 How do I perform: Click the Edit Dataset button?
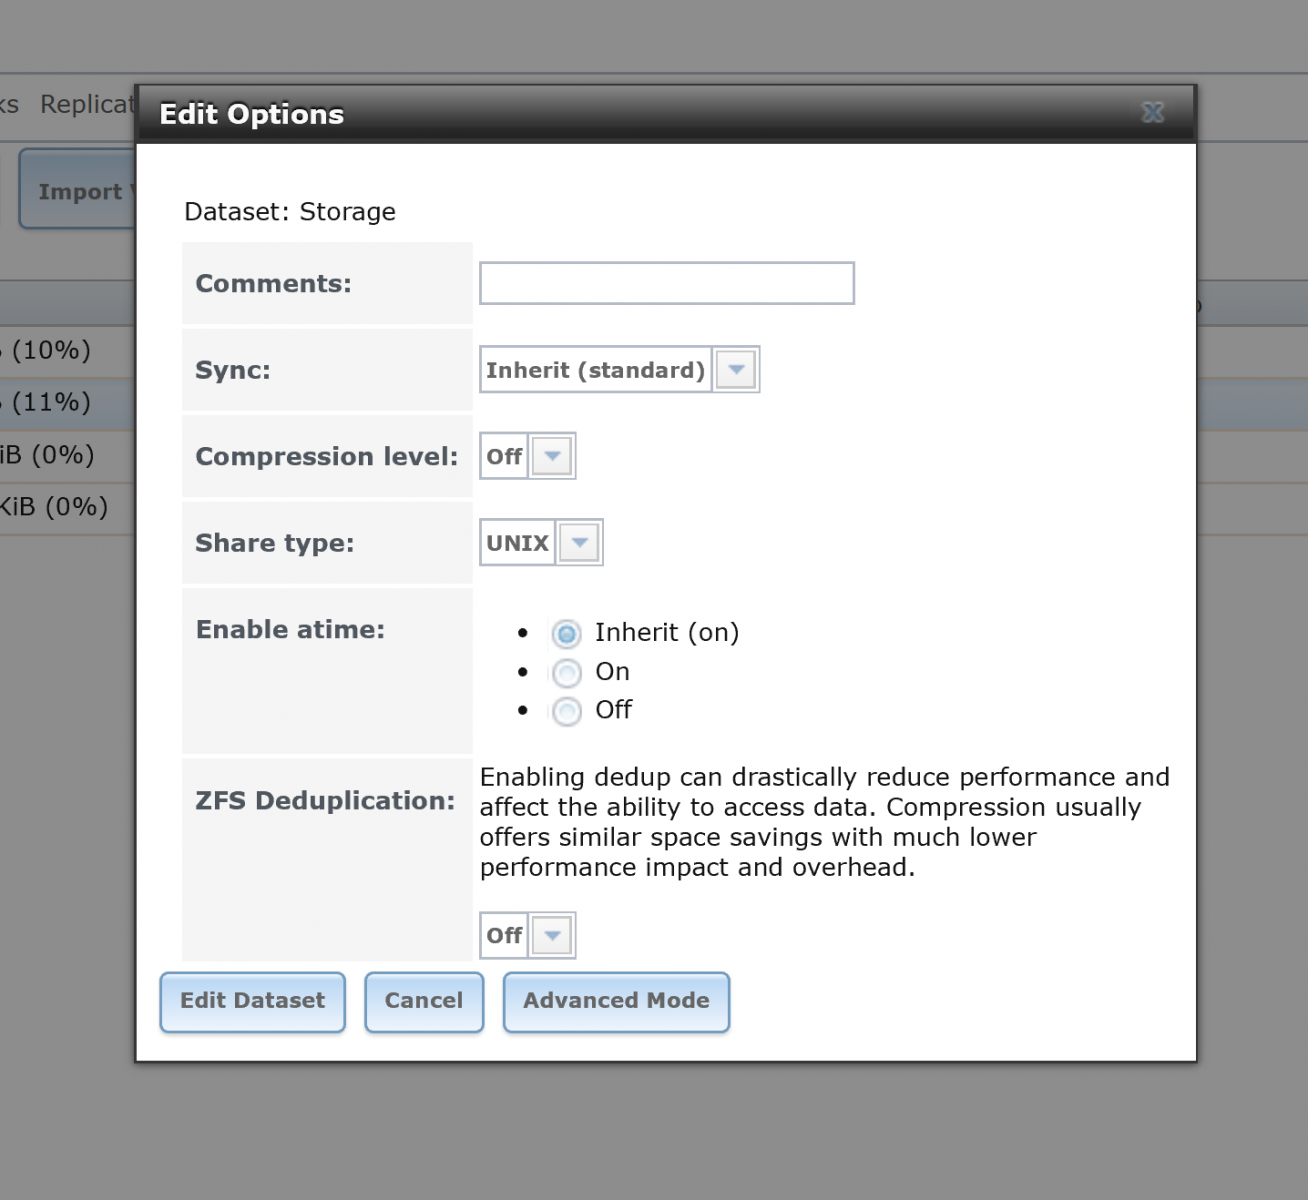[x=252, y=1001]
